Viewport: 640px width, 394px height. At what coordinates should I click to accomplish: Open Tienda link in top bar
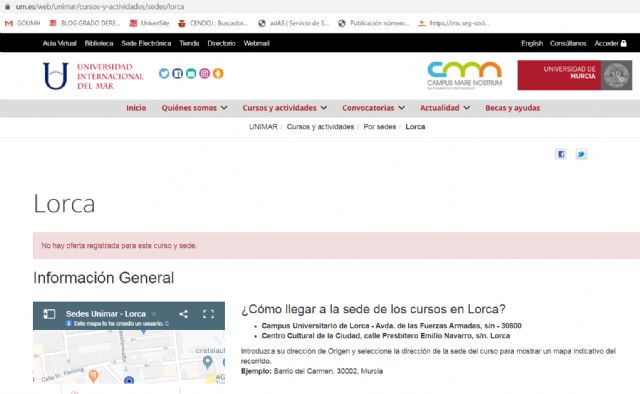[189, 43]
